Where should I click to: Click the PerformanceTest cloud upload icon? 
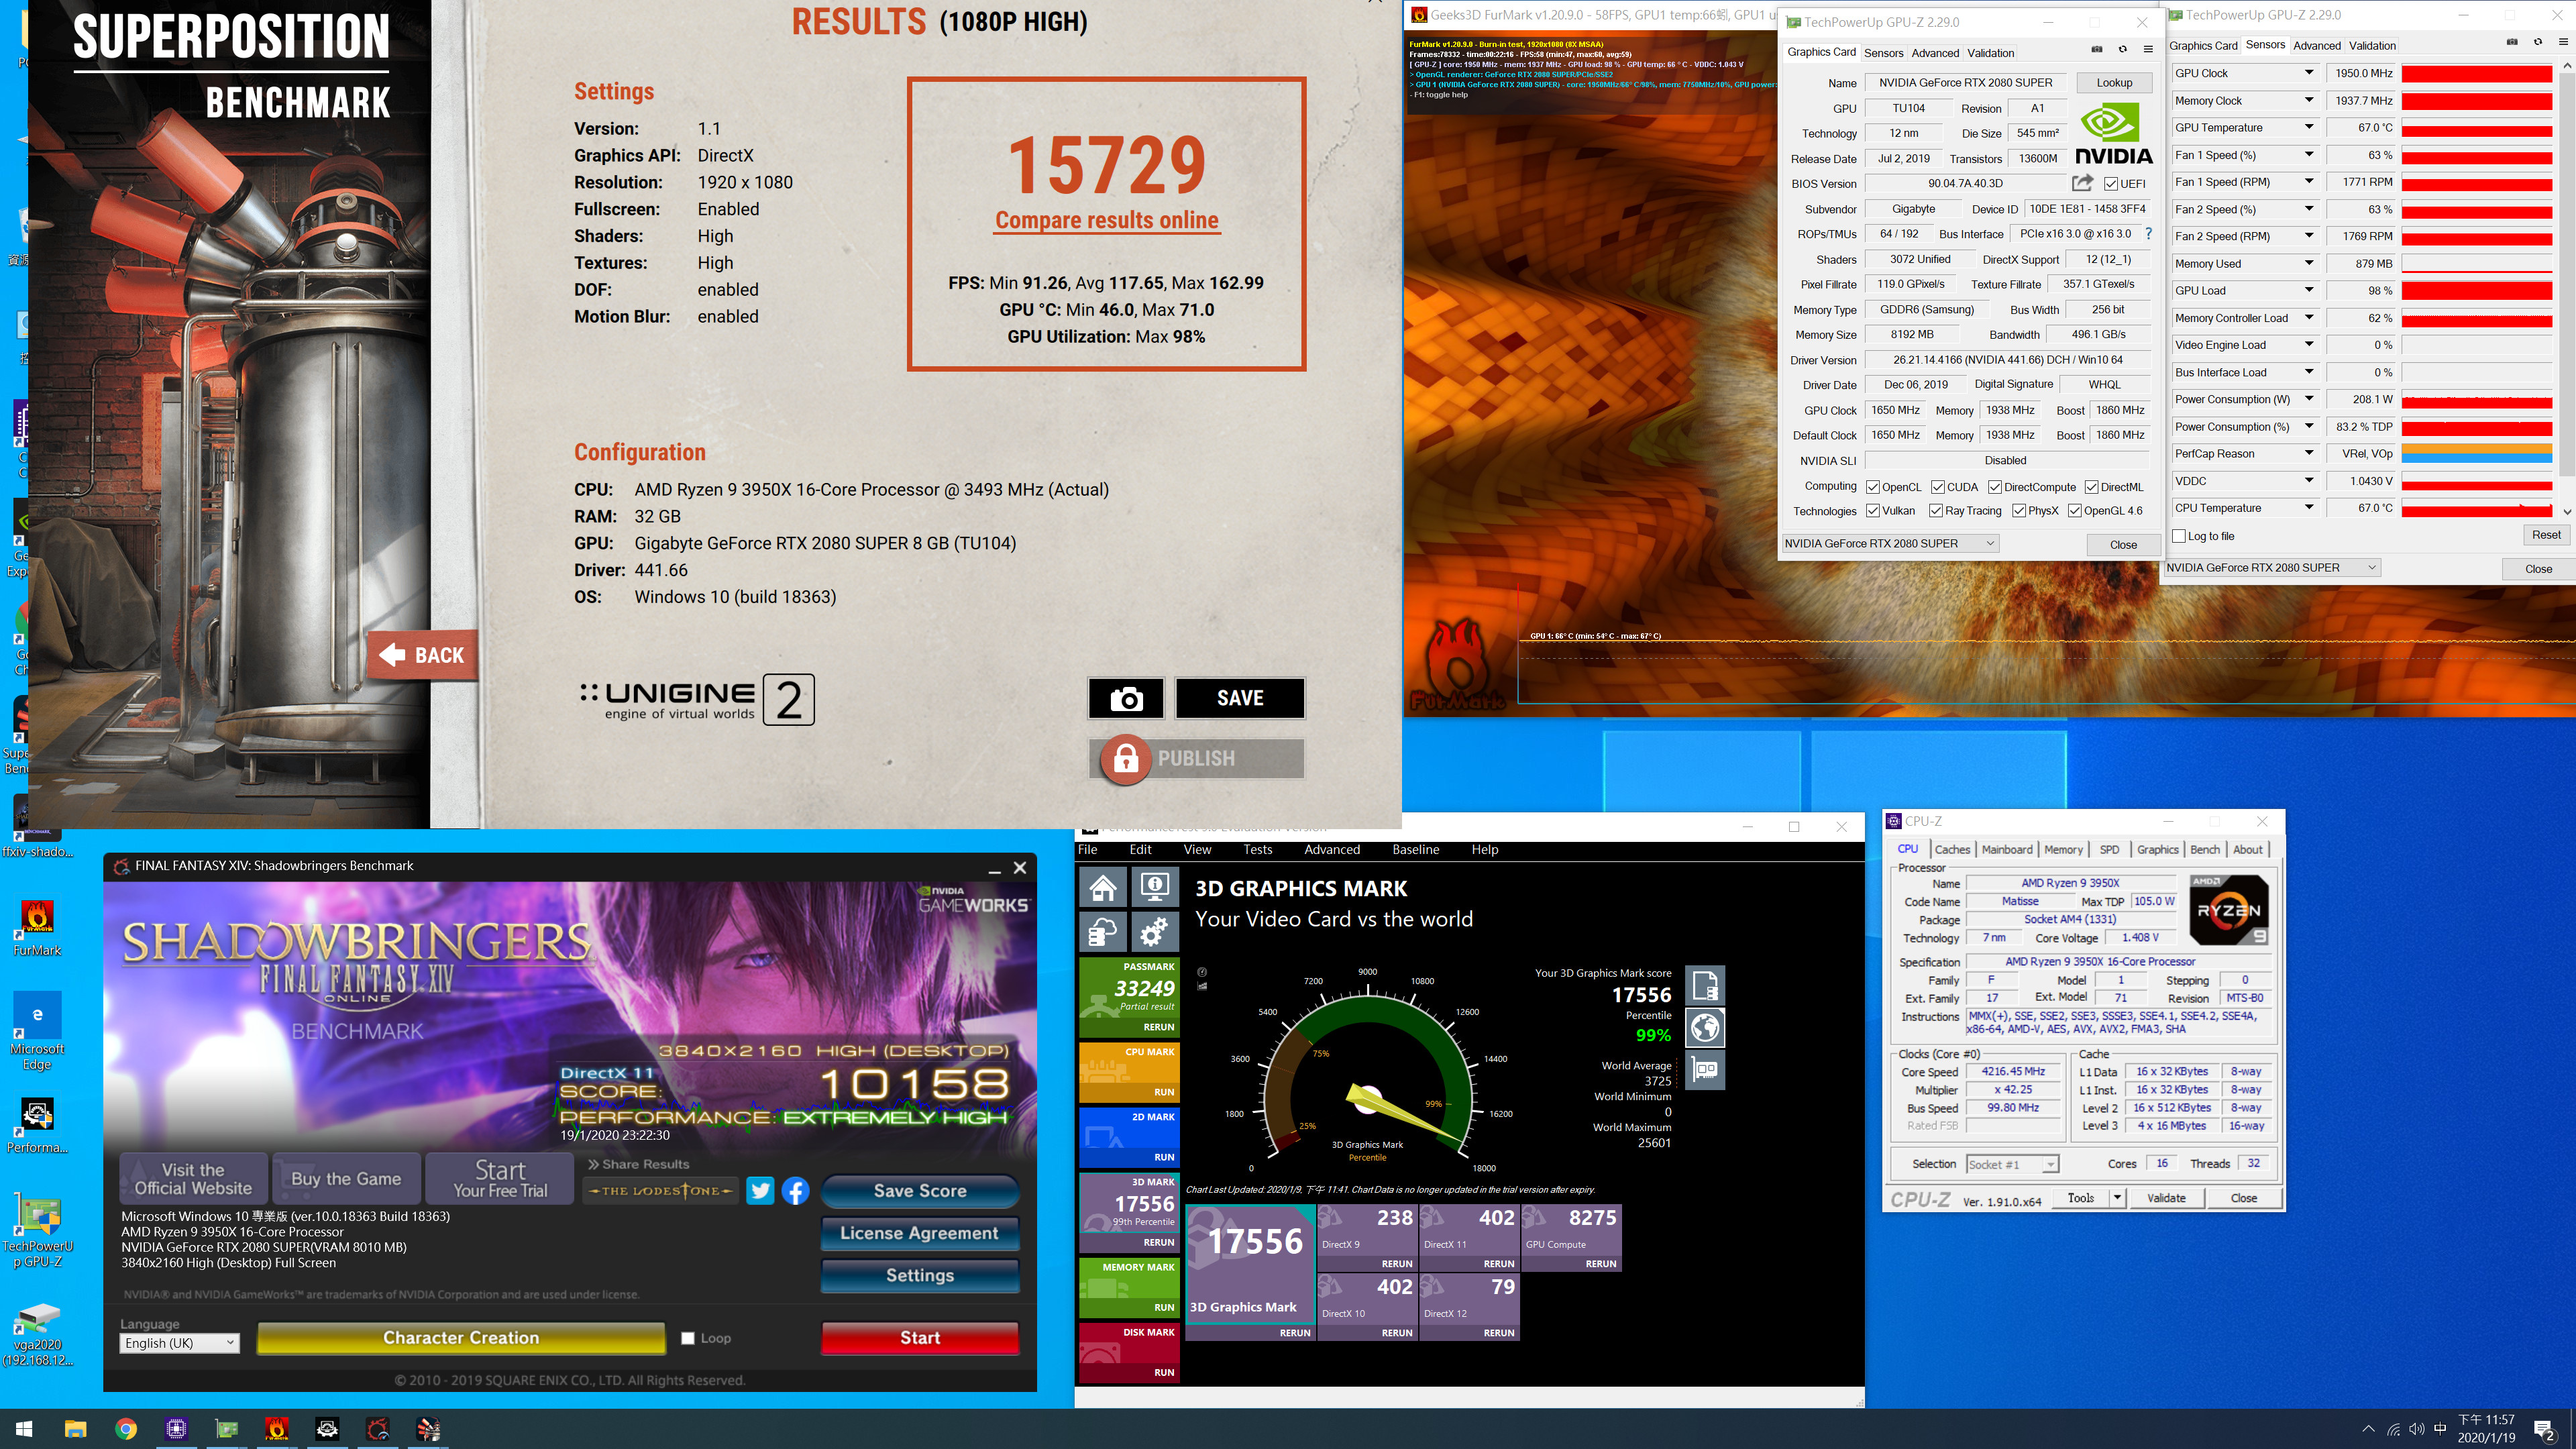(x=1103, y=932)
